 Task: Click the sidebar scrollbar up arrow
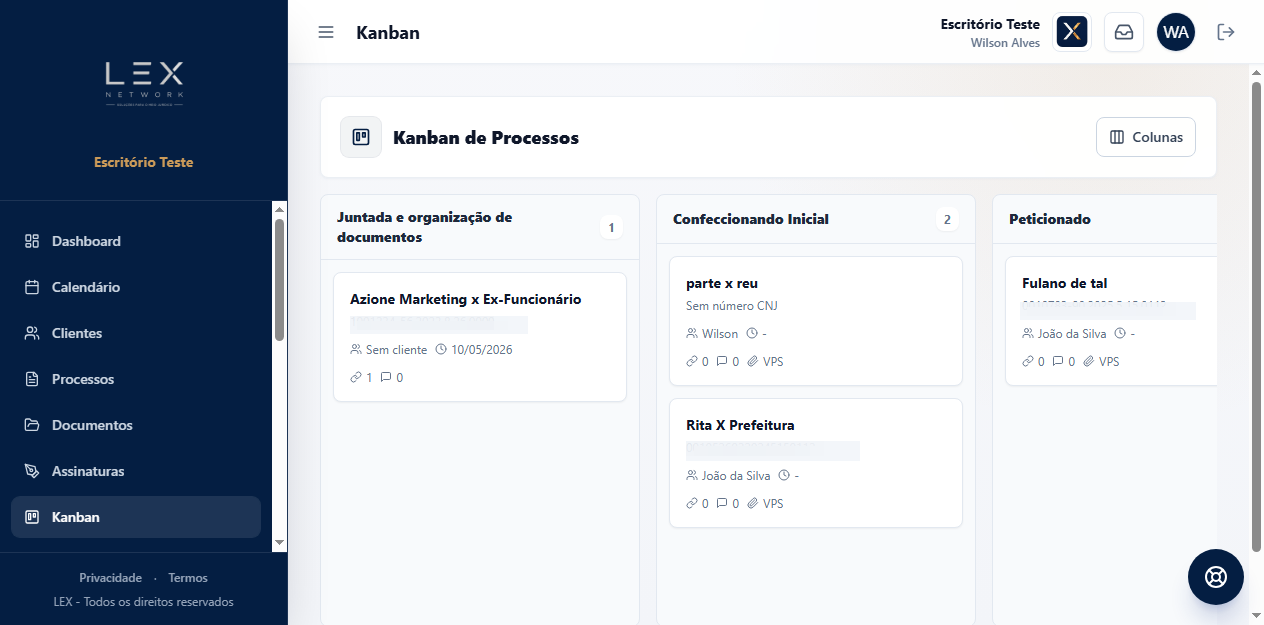click(x=280, y=208)
